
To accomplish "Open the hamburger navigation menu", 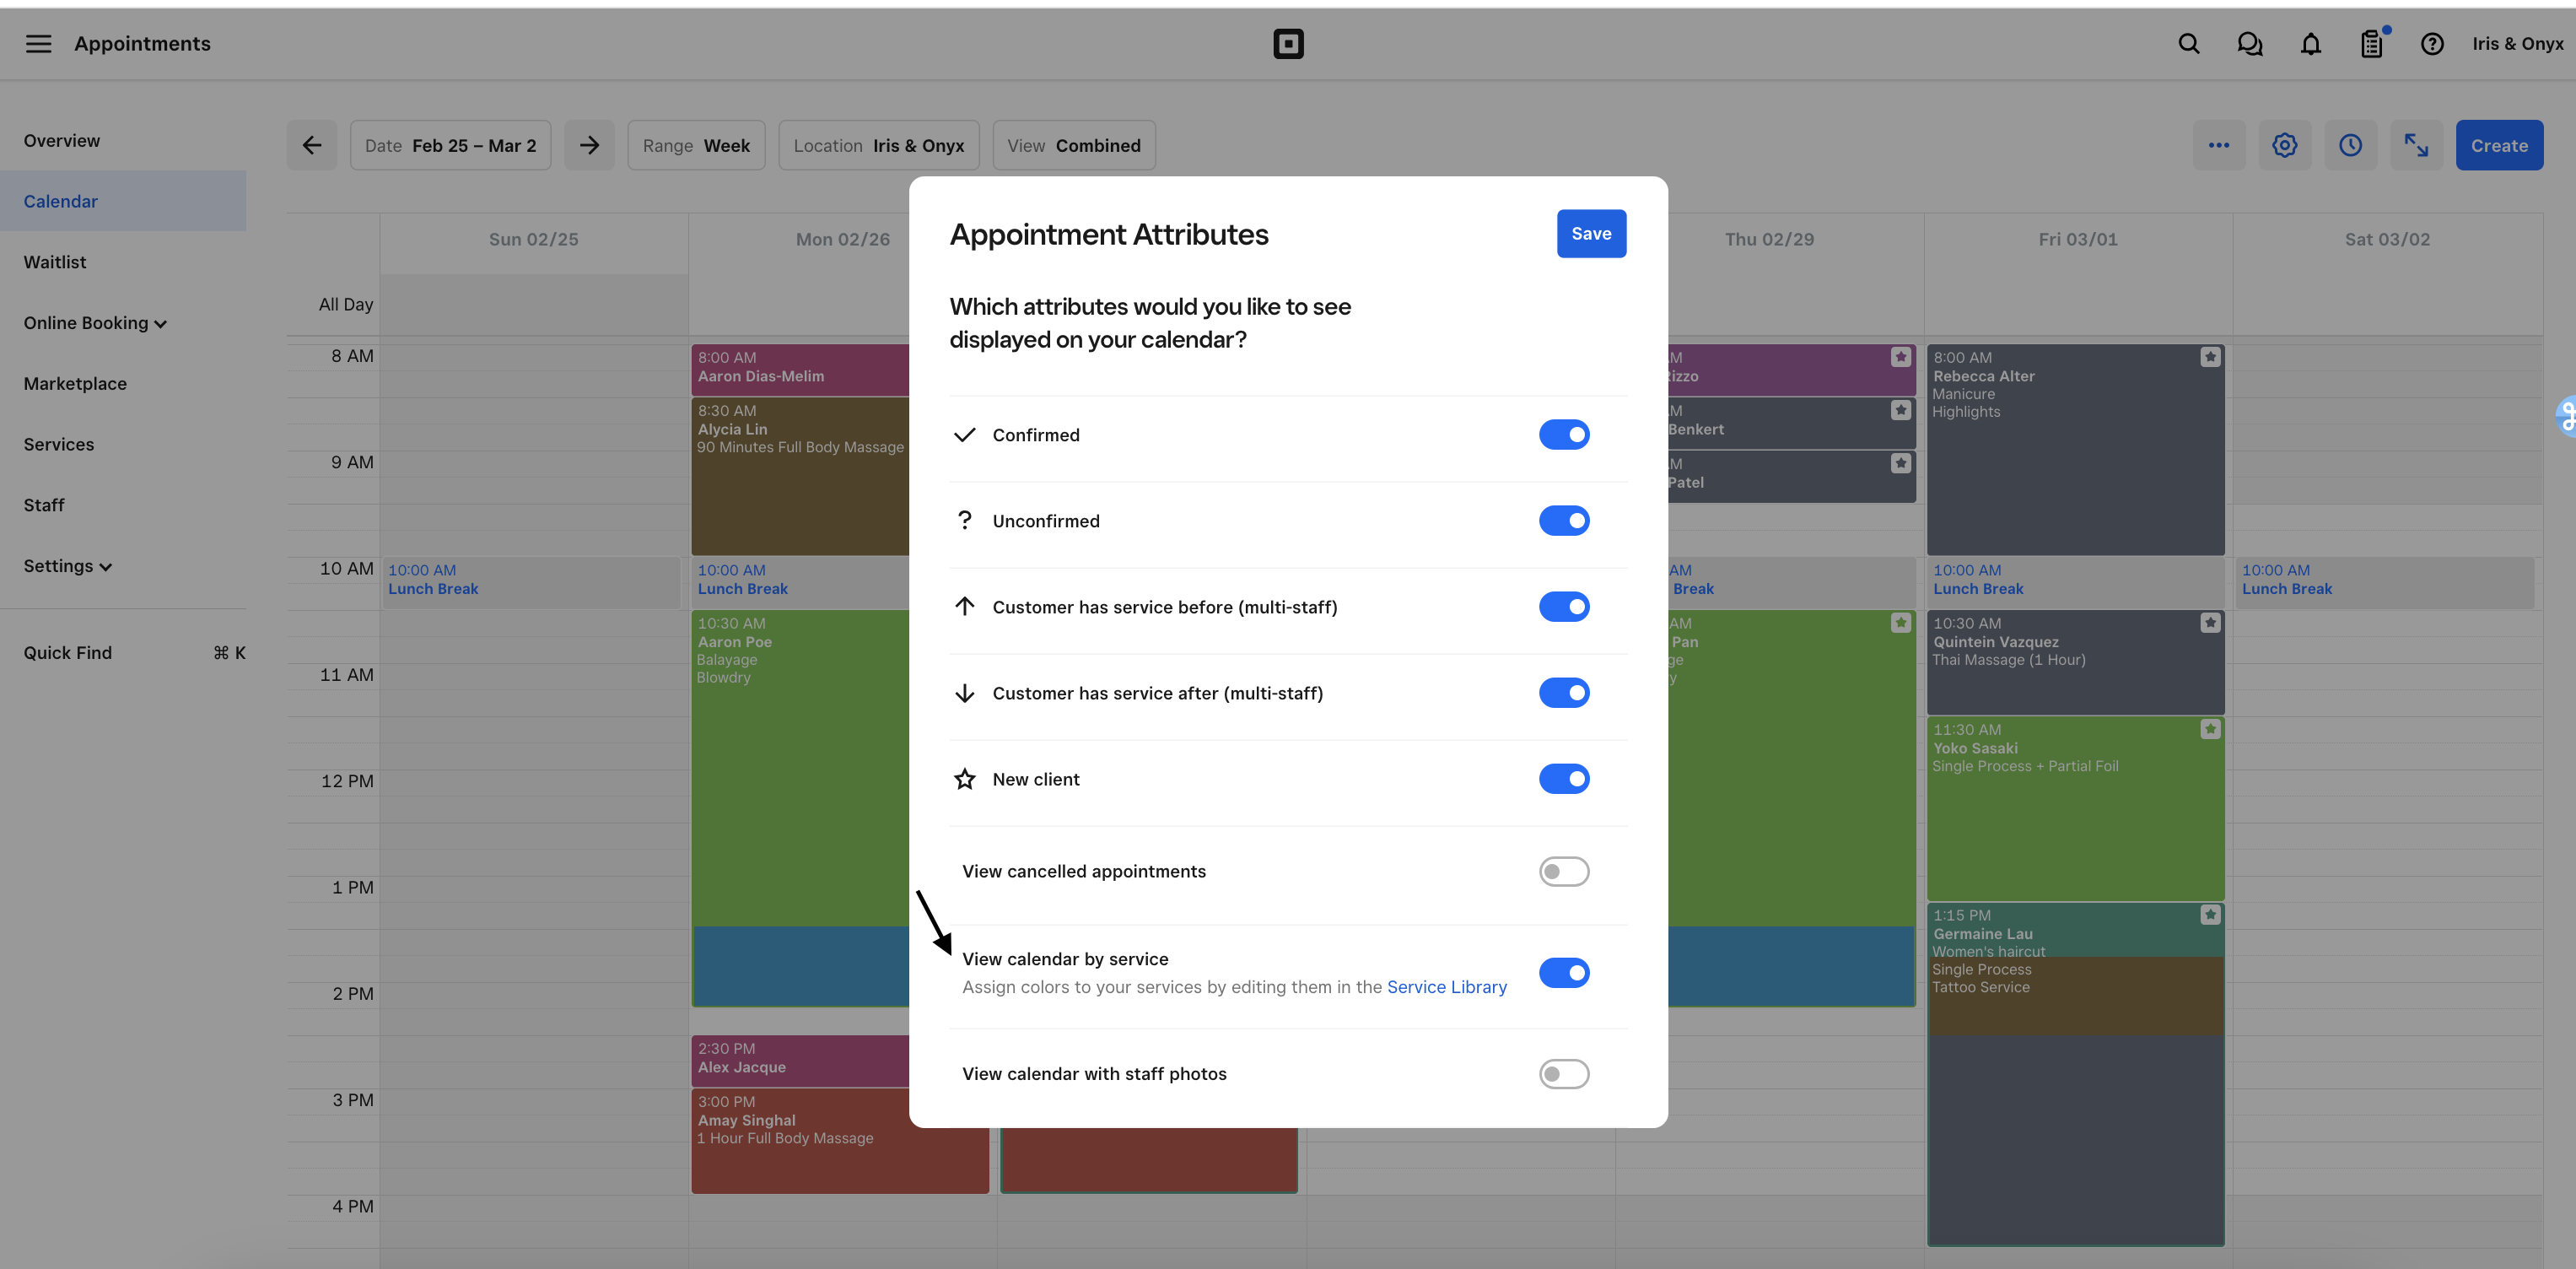I will (38, 44).
